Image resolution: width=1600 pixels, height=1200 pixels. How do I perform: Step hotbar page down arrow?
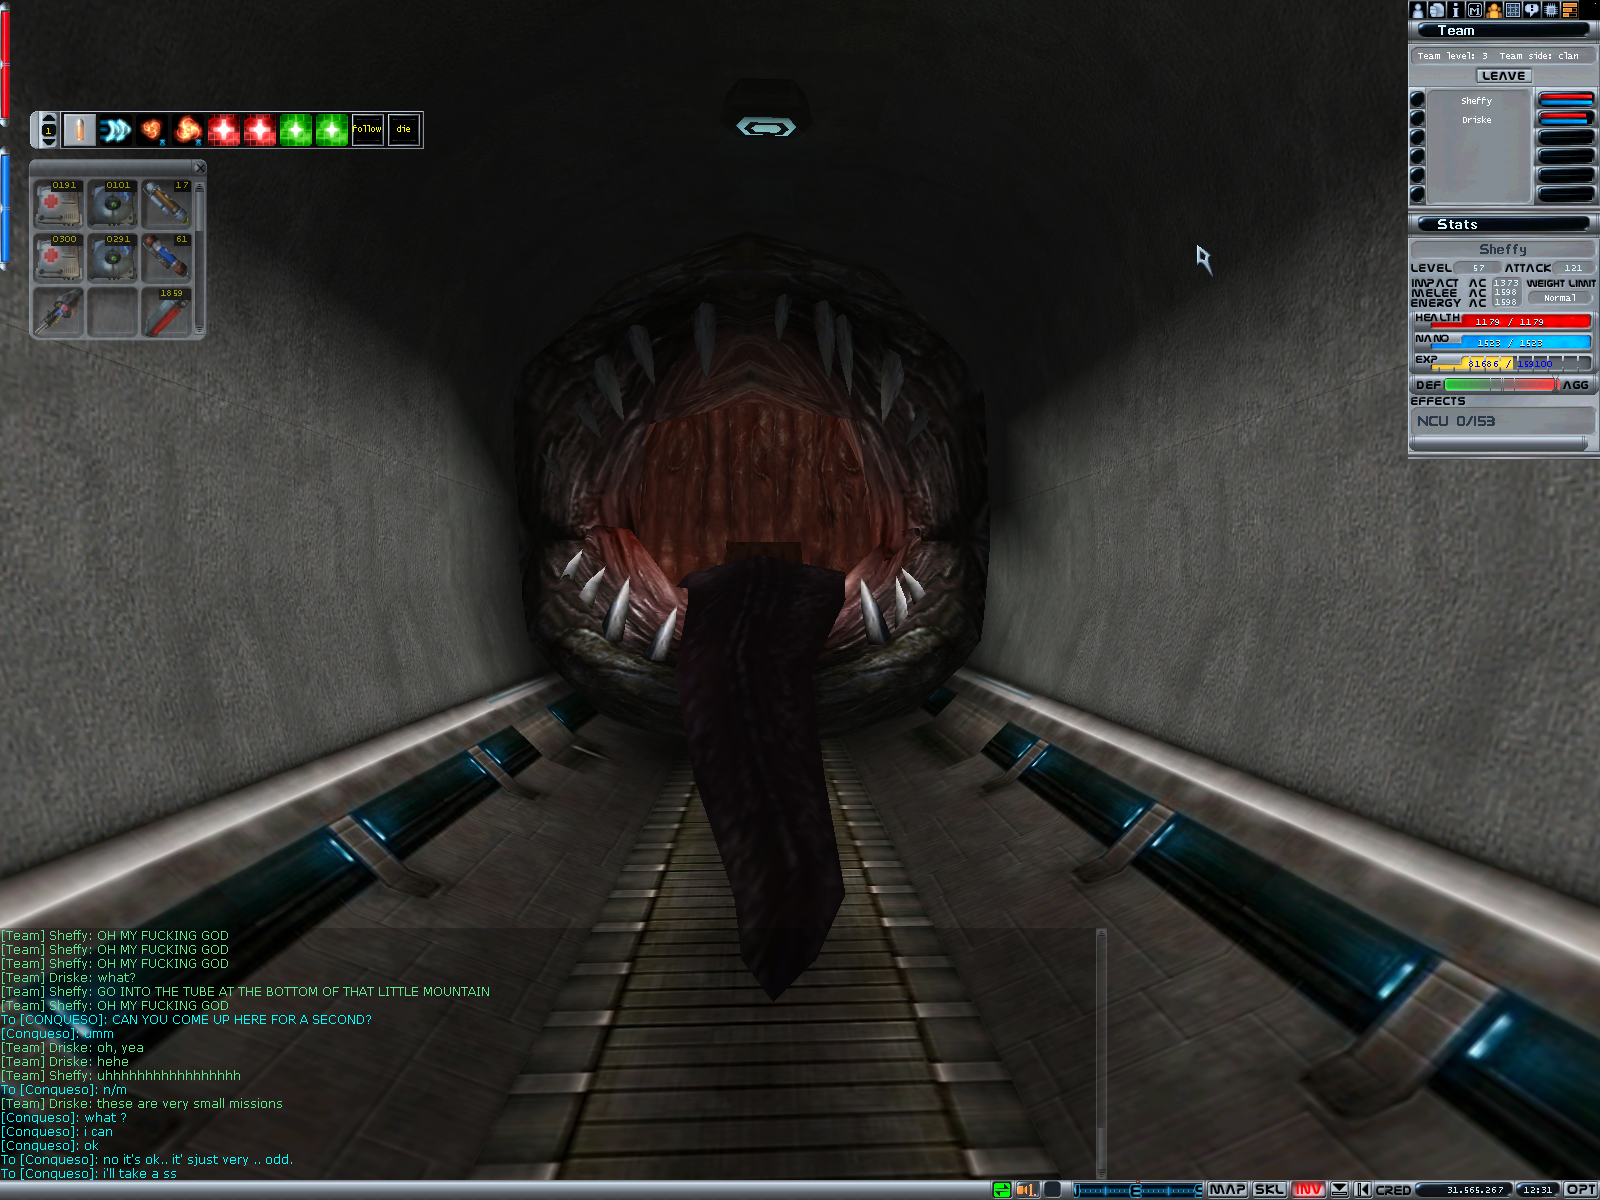(48, 141)
